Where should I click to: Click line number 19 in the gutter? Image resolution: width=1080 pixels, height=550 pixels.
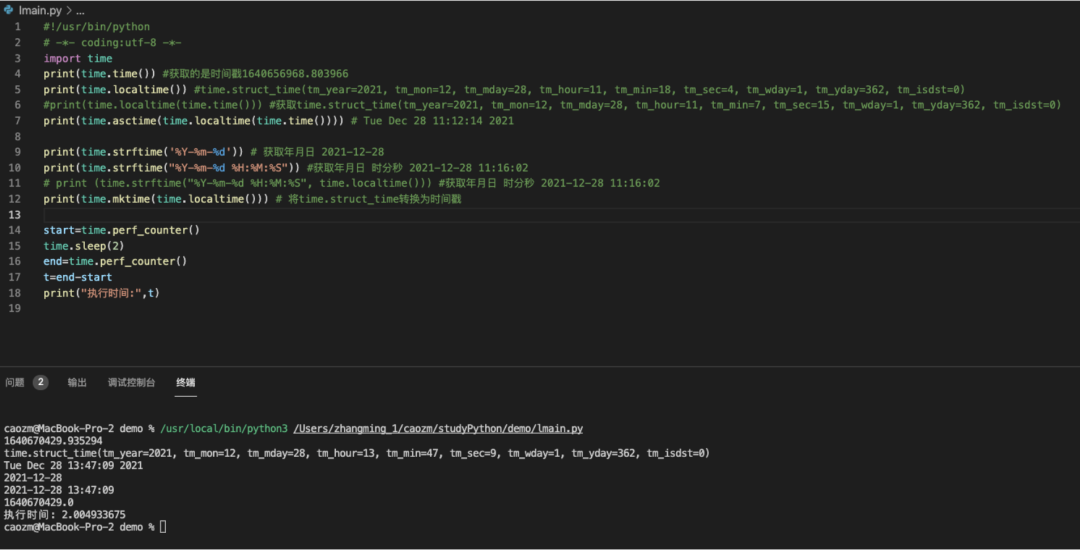[x=14, y=308]
